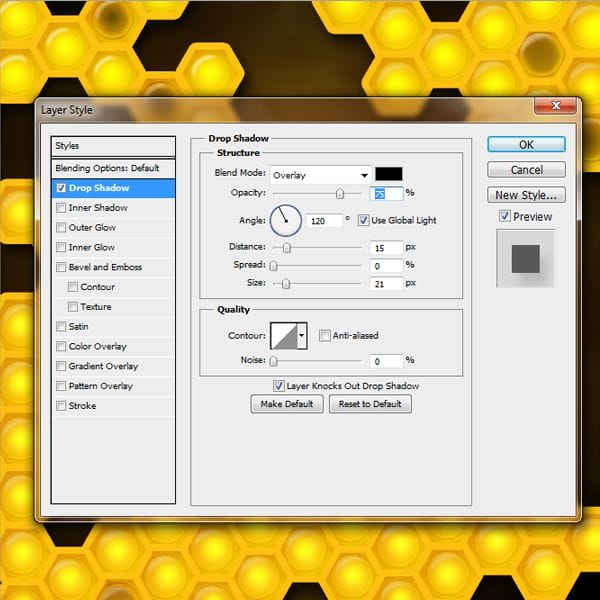Click the Distance value input field
The height and width of the screenshot is (600, 600).
click(x=386, y=247)
